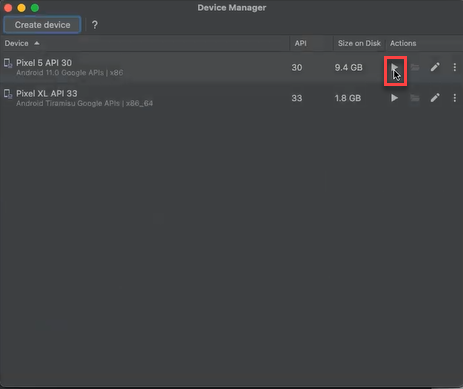Image resolution: width=463 pixels, height=389 pixels.
Task: Edit the Pixel XL API 33 device
Action: click(x=435, y=98)
